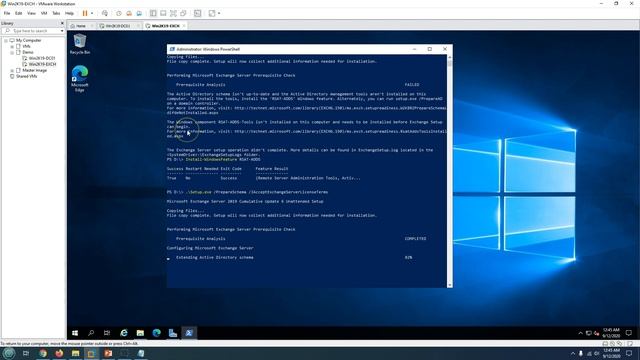Click the orange Suspend VM pause icon
640x360 pixels.
85,13
